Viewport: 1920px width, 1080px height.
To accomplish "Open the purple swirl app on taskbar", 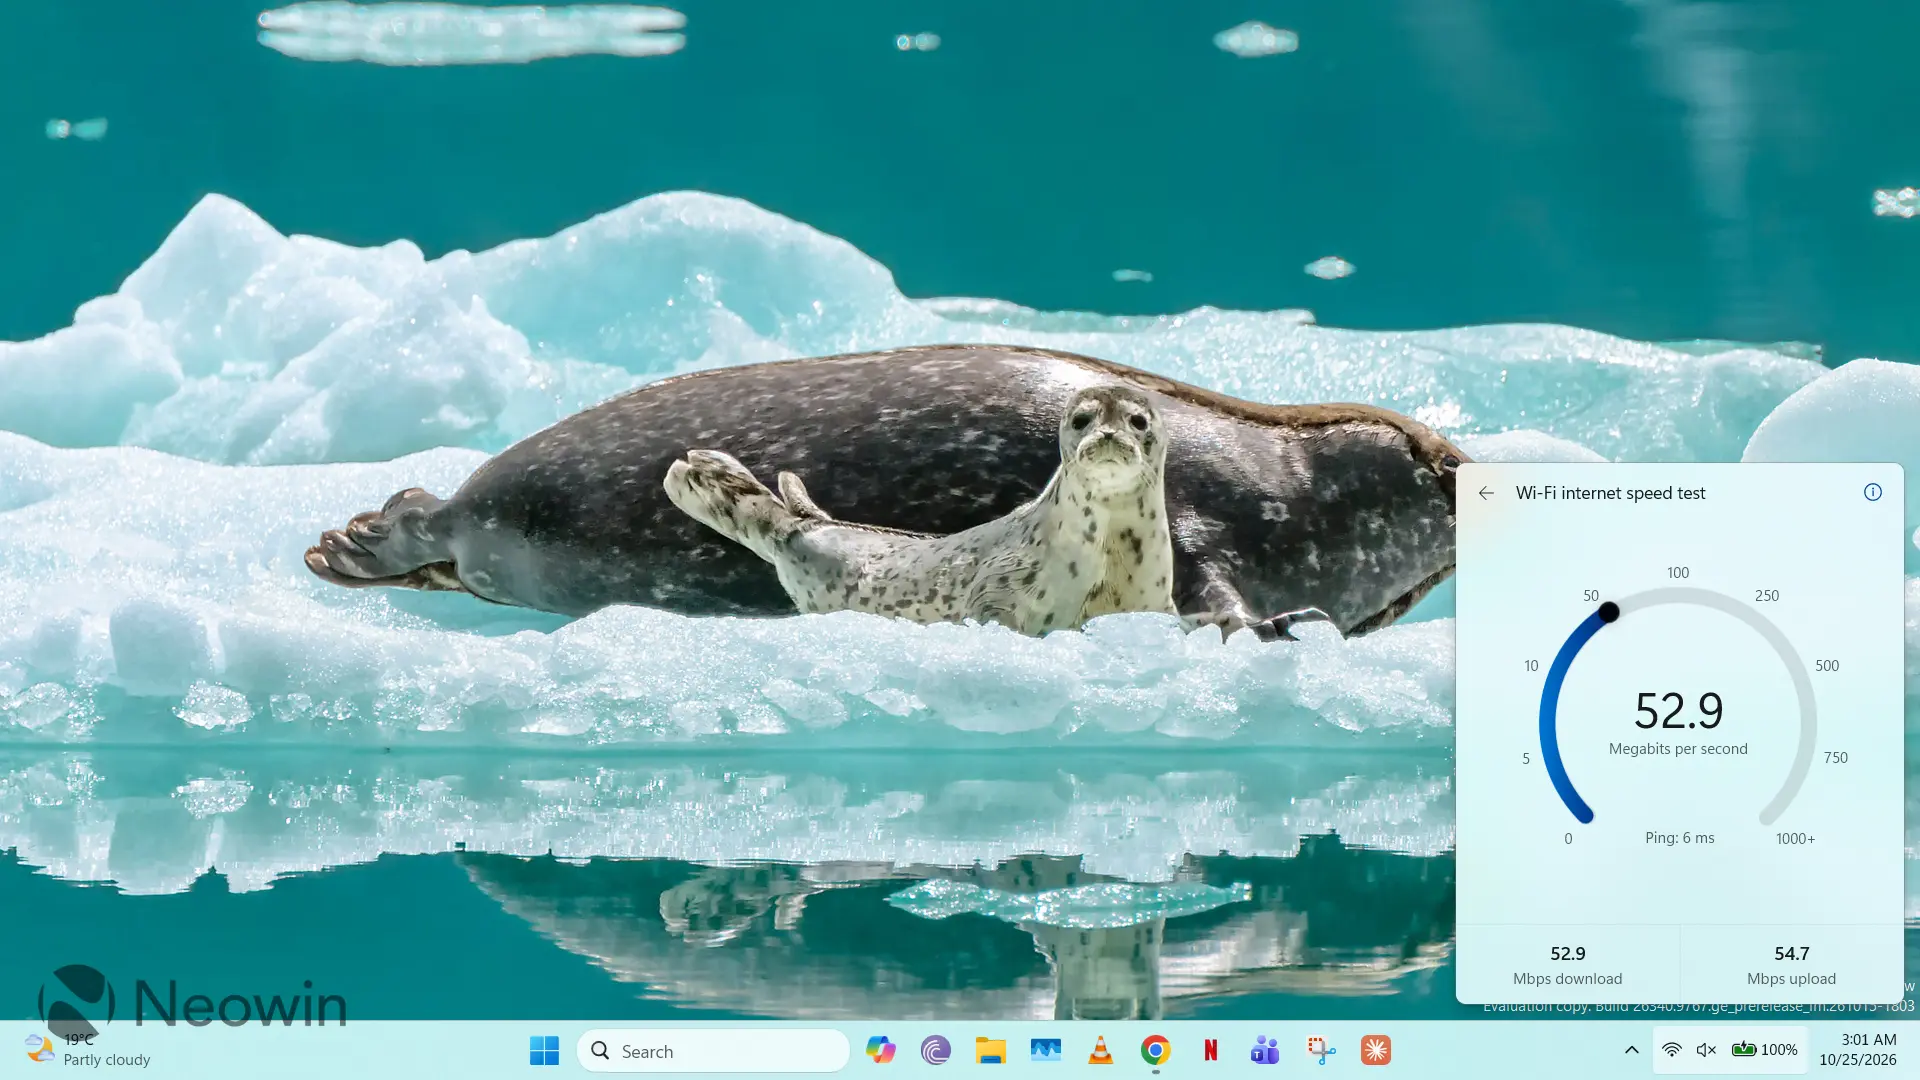I will [935, 1050].
